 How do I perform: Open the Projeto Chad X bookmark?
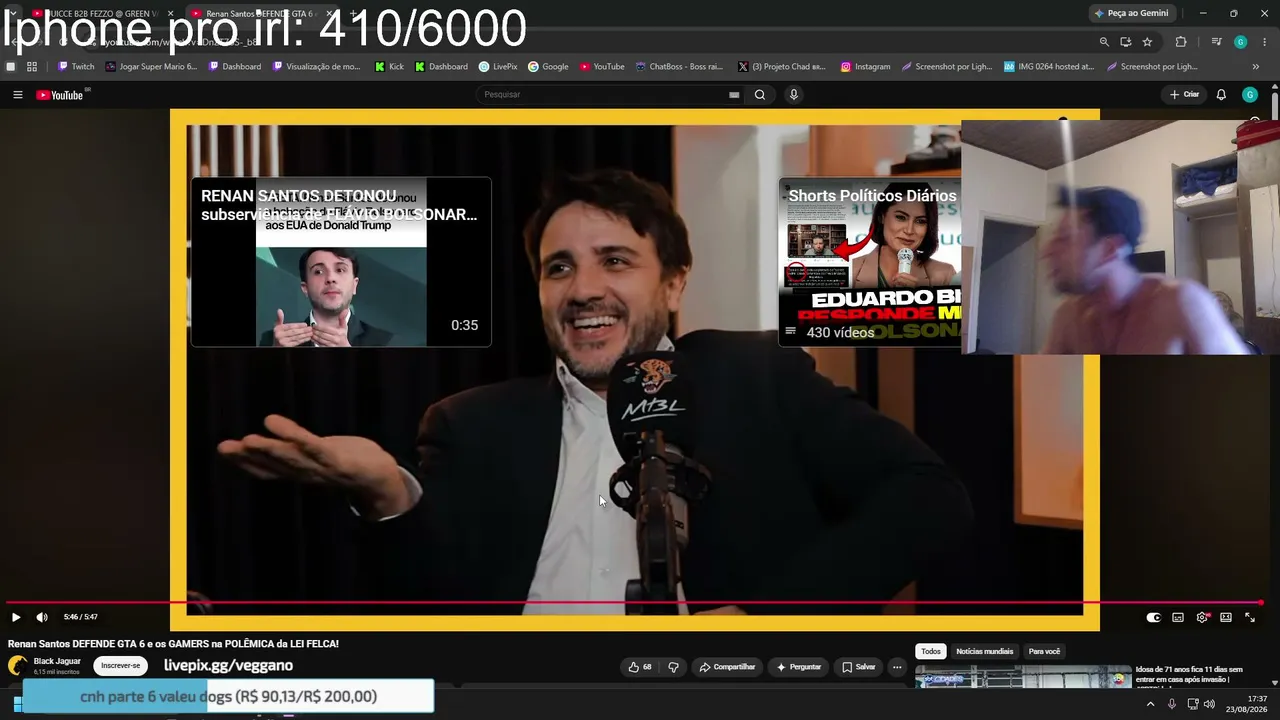(782, 67)
